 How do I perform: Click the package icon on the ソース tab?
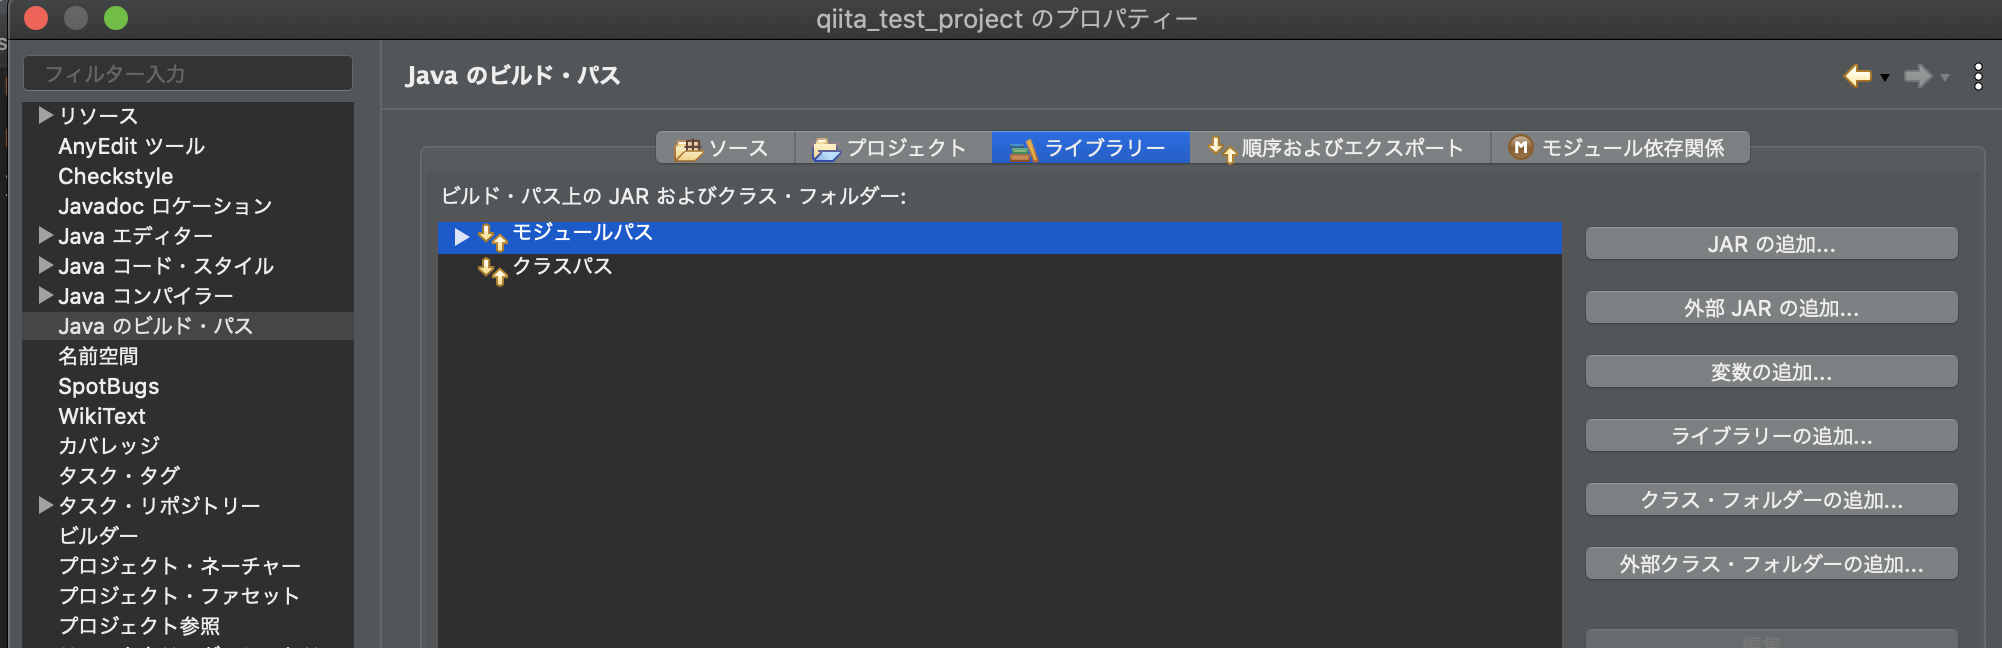pyautogui.click(x=687, y=147)
